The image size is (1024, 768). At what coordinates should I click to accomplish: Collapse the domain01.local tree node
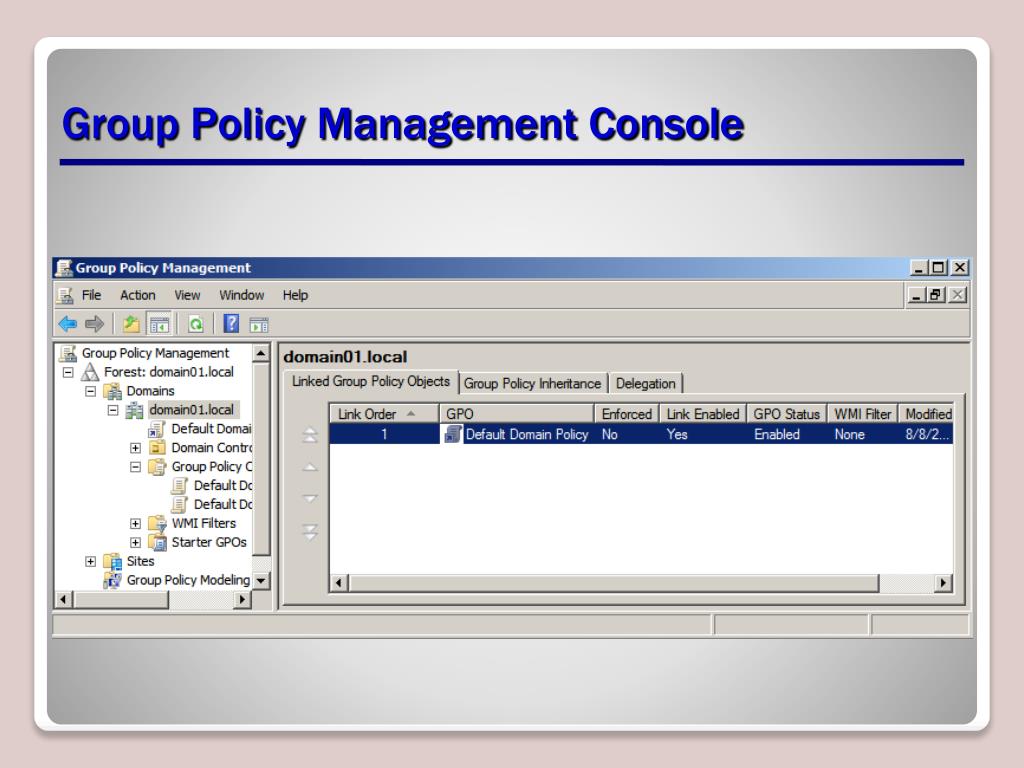(113, 410)
